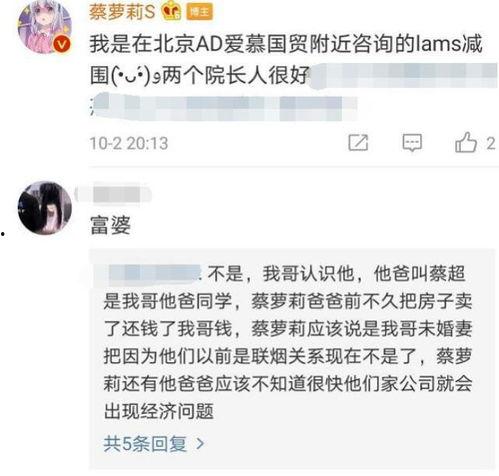Tap blurred username above 富婆 comment
This screenshot has height=476, width=499.
[113, 194]
